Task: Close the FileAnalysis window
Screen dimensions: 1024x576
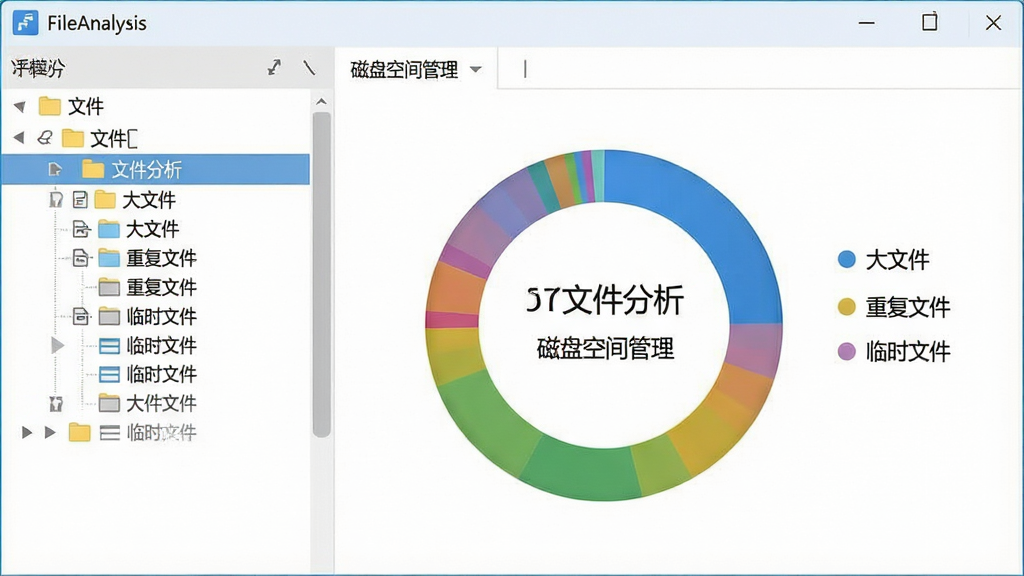Action: [x=993, y=23]
